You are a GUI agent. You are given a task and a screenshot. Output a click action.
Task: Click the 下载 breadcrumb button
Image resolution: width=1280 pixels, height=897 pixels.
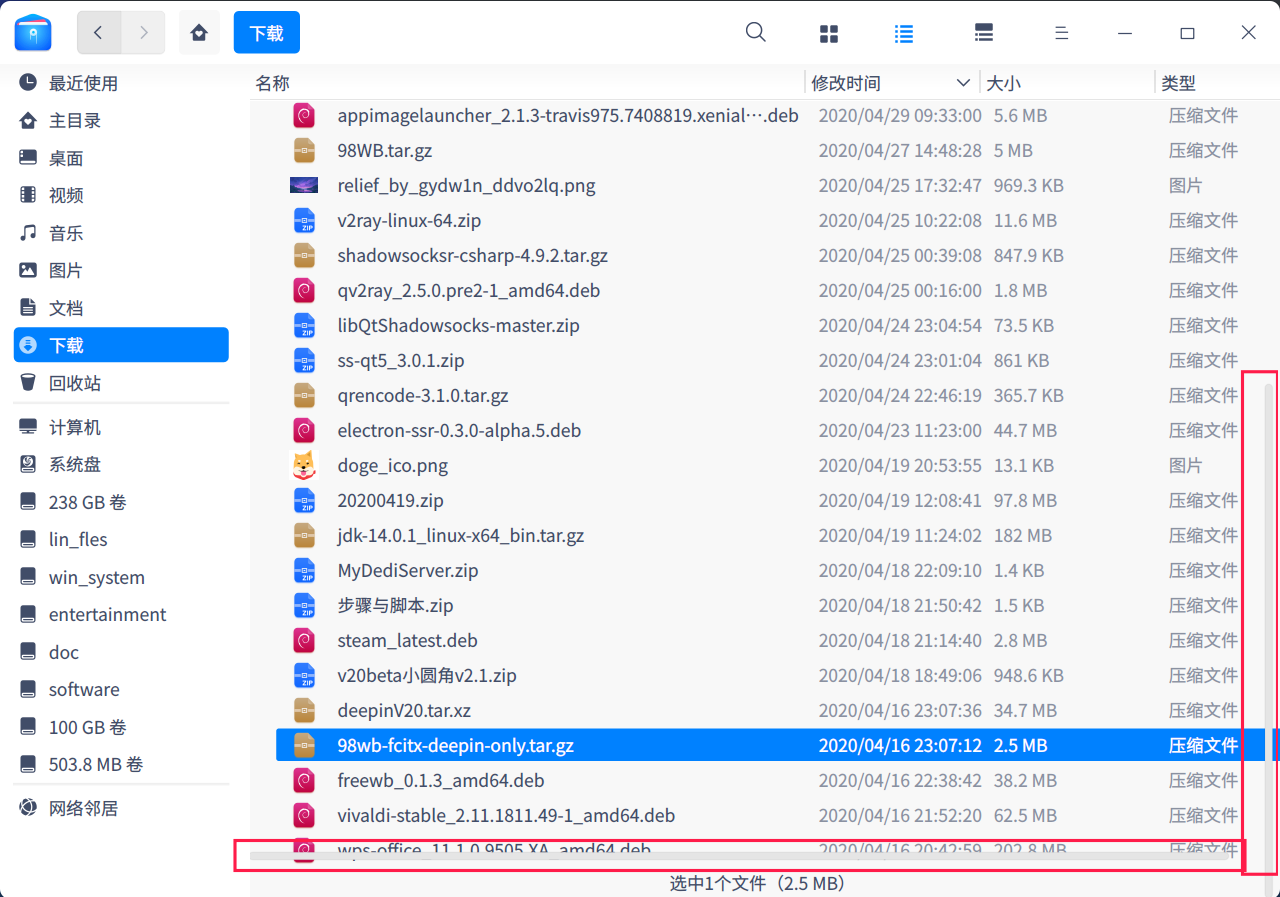pos(267,33)
